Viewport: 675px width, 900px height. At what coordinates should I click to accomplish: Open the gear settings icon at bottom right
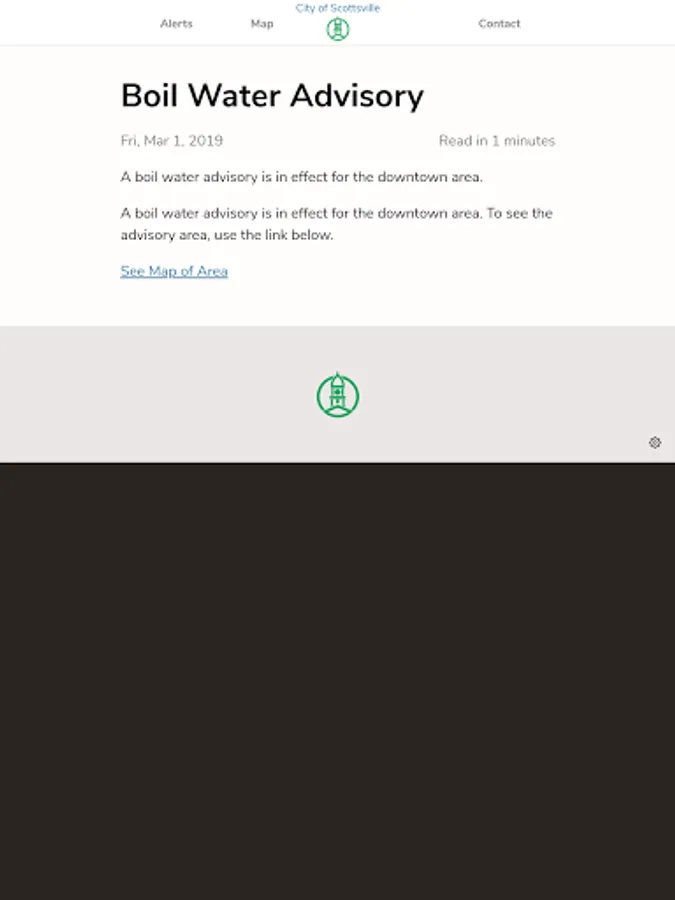(x=655, y=442)
